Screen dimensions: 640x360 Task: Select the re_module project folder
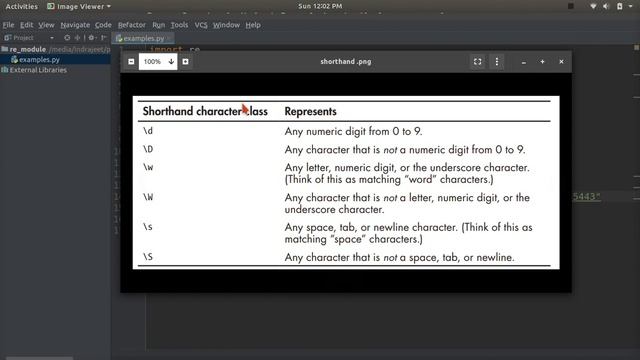tap(55, 49)
